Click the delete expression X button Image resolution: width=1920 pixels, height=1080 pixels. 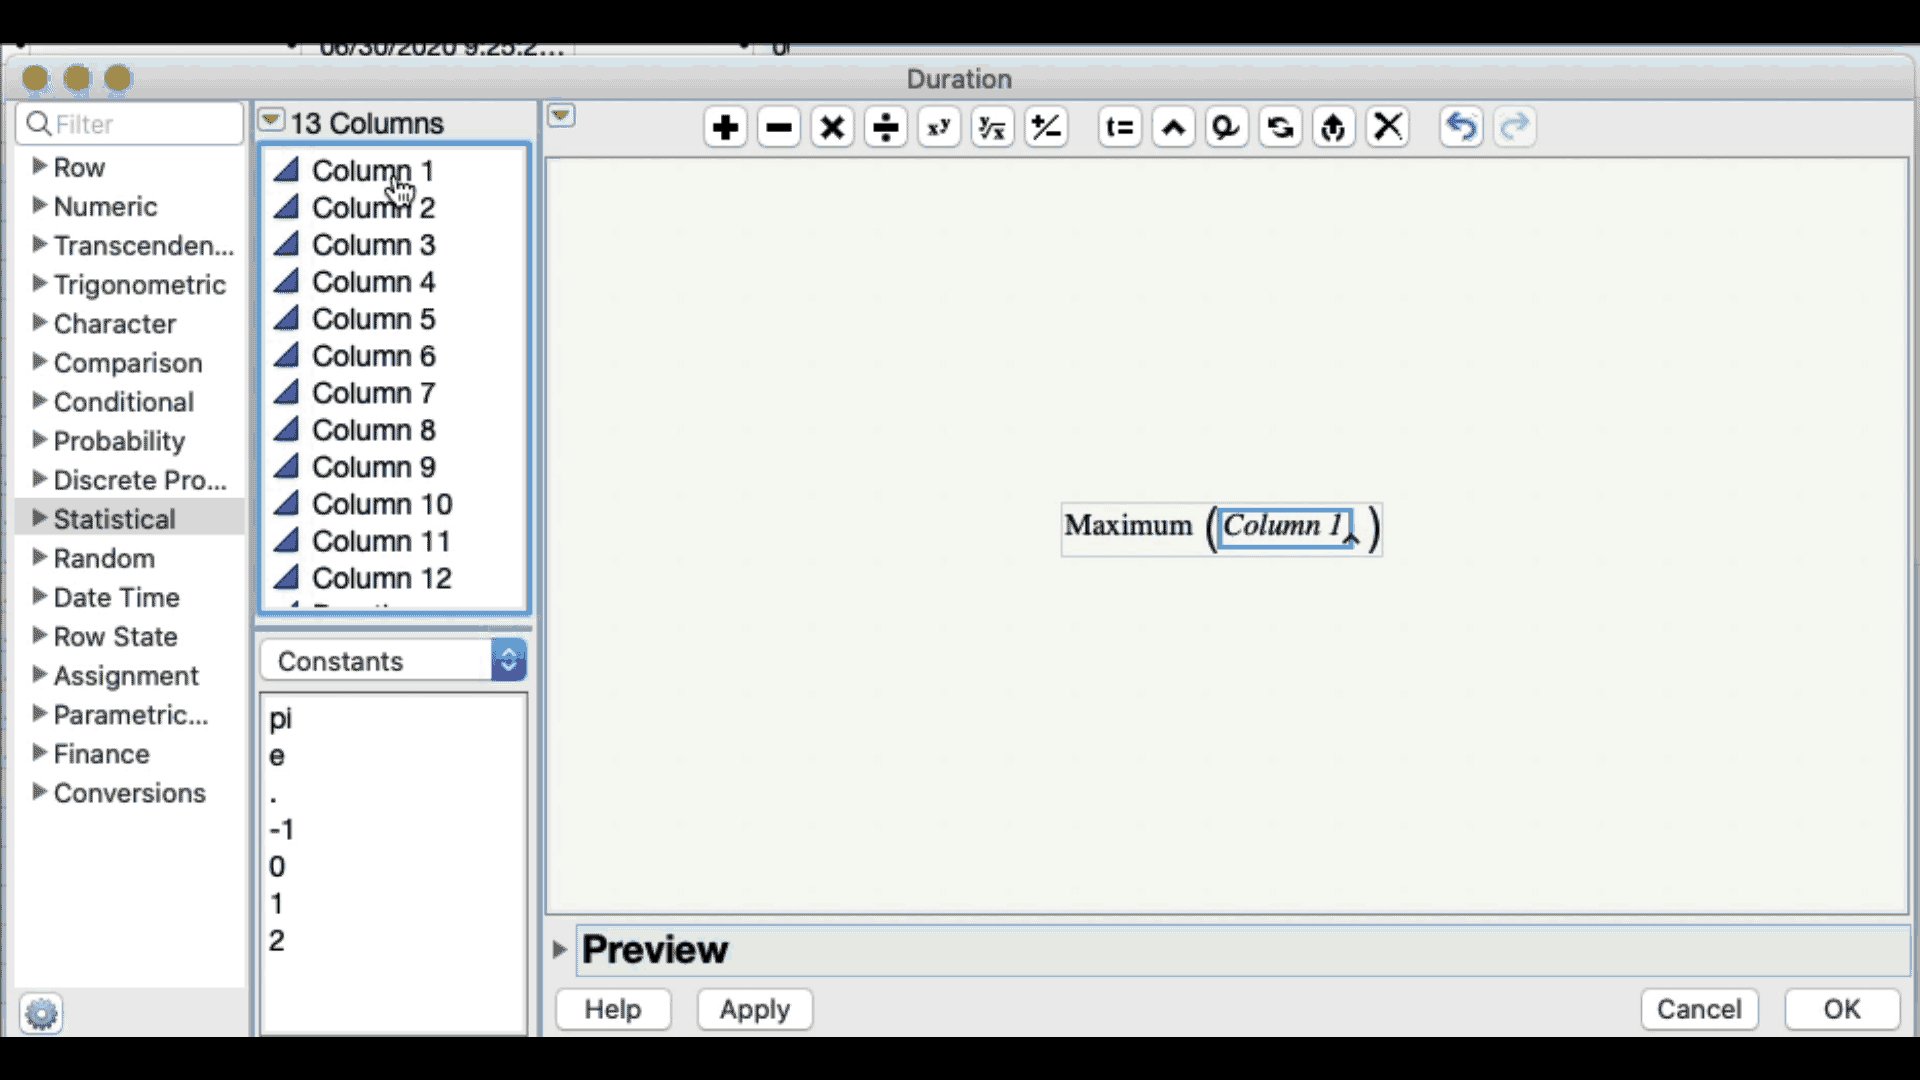click(1388, 127)
